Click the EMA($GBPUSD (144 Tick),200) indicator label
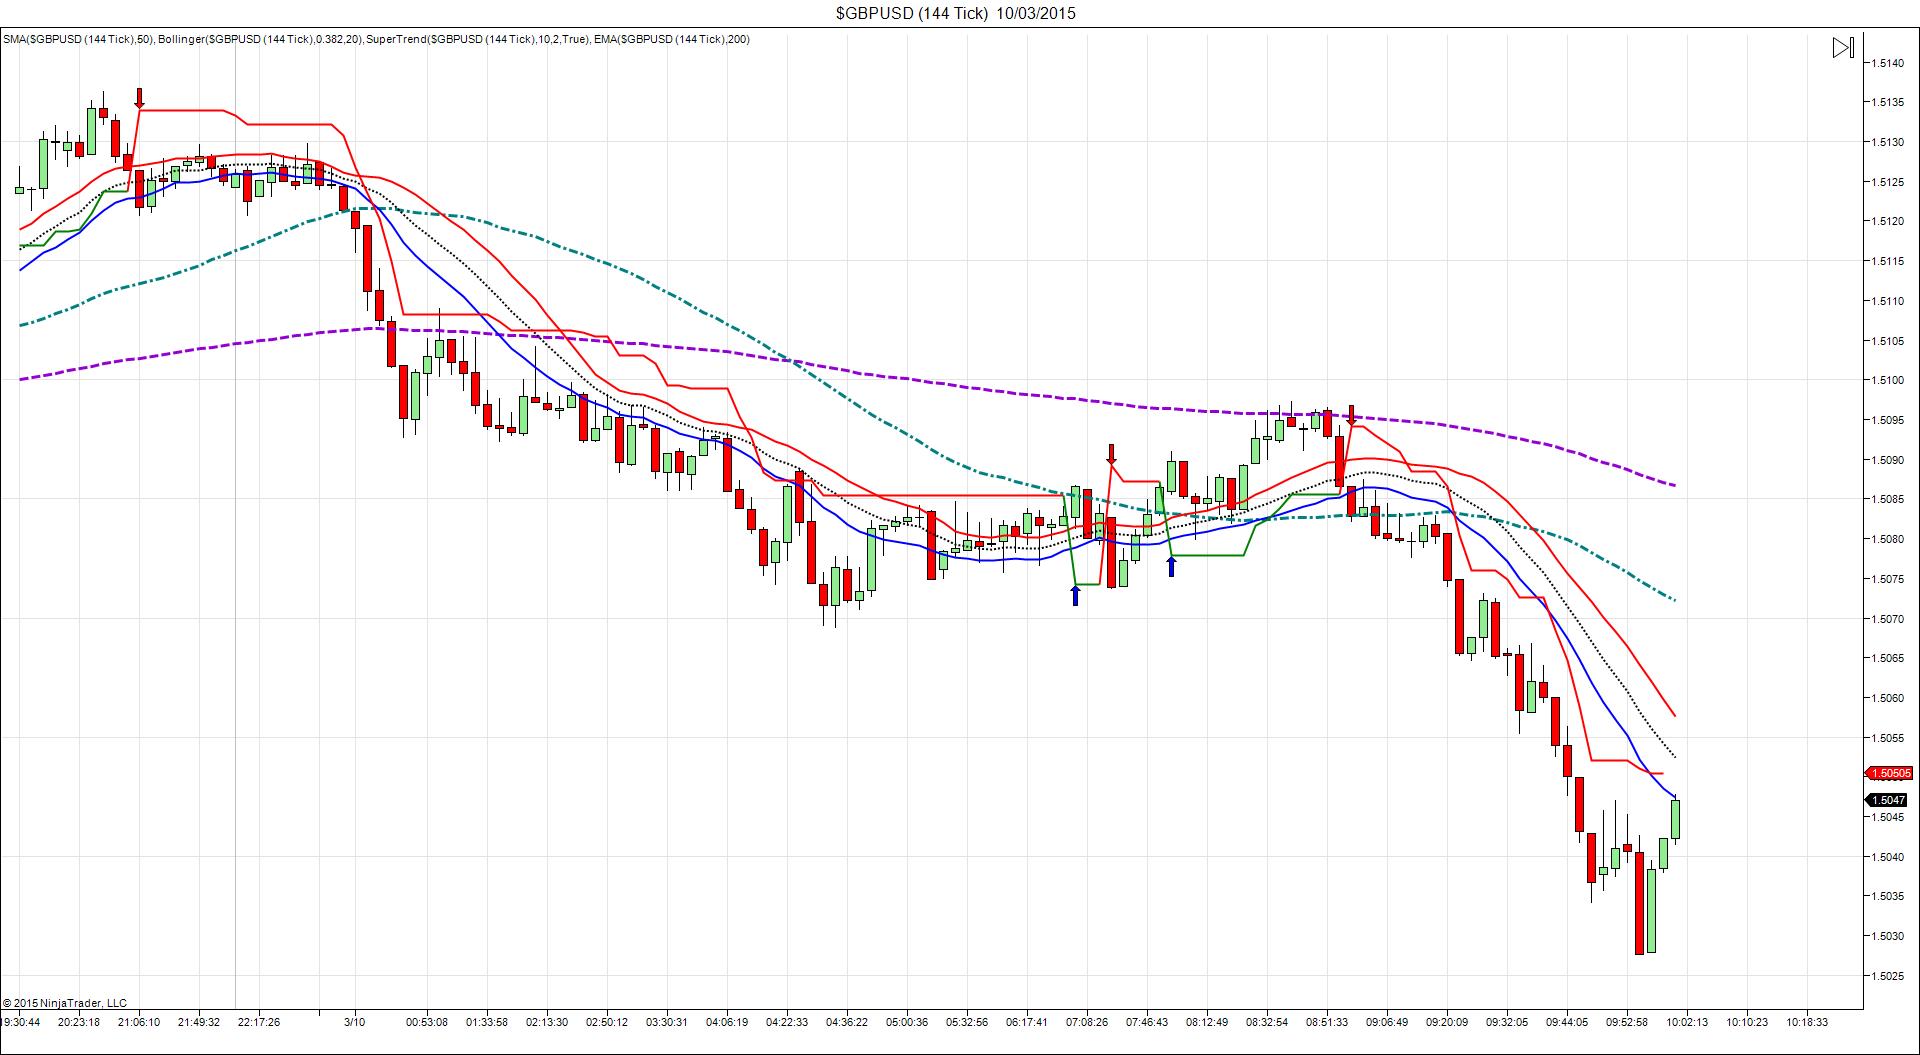This screenshot has height=1055, width=1920. pyautogui.click(x=671, y=39)
